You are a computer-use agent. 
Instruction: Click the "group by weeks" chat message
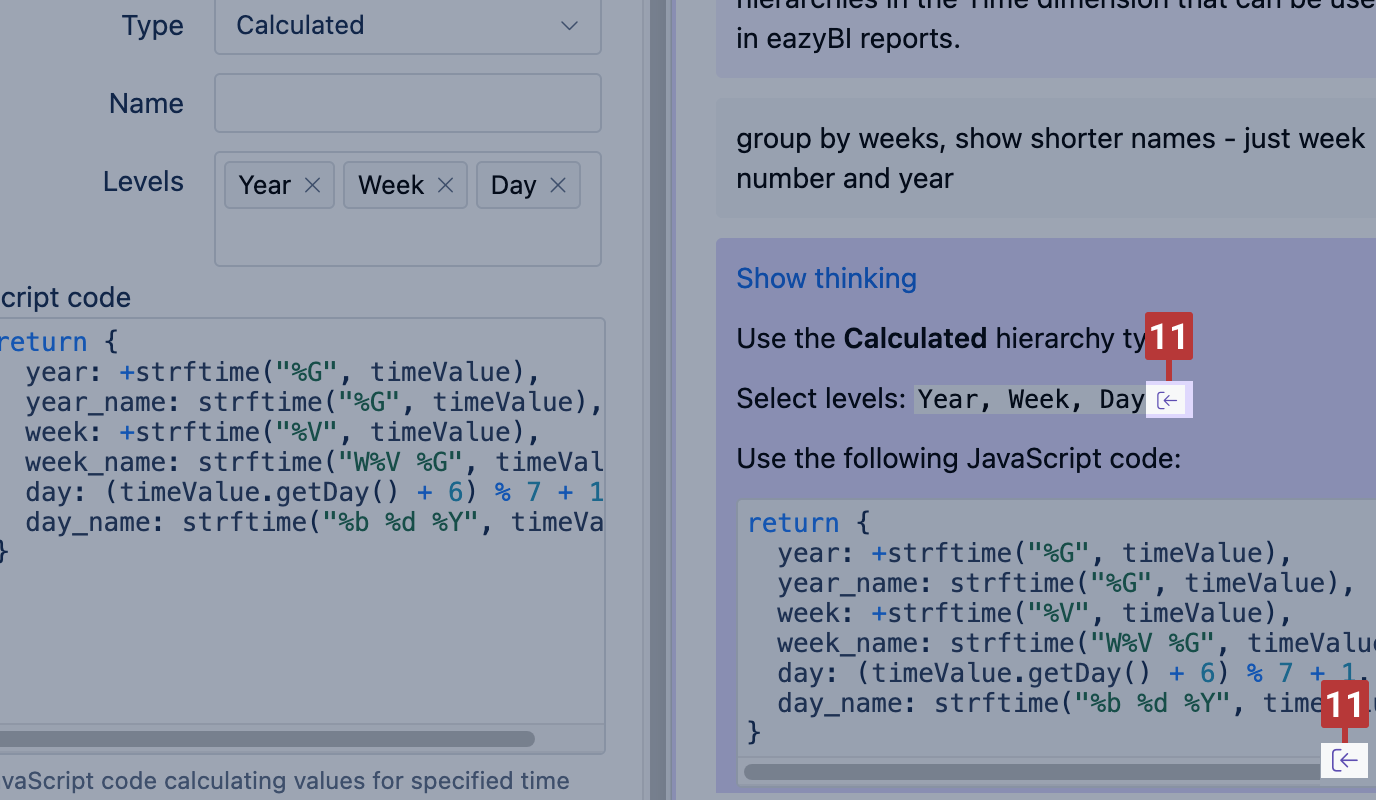click(1050, 158)
